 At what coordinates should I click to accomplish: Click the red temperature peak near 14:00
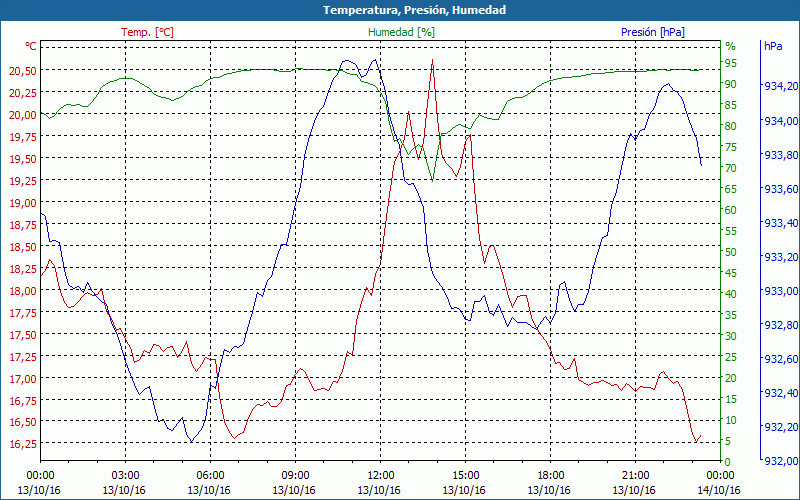(x=432, y=60)
